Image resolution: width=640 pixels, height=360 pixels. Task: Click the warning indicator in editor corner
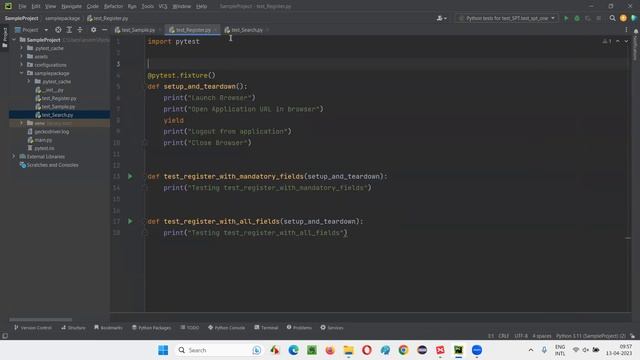click(x=607, y=41)
